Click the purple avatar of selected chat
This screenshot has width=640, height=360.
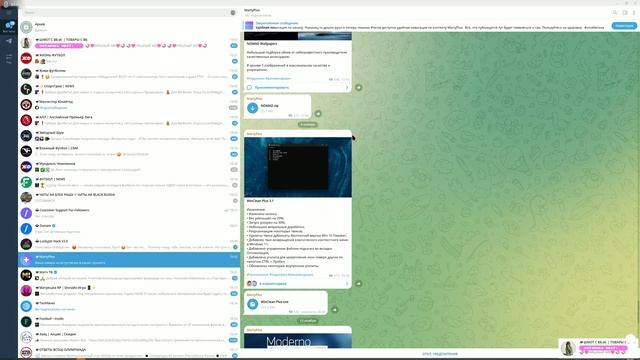click(26, 260)
